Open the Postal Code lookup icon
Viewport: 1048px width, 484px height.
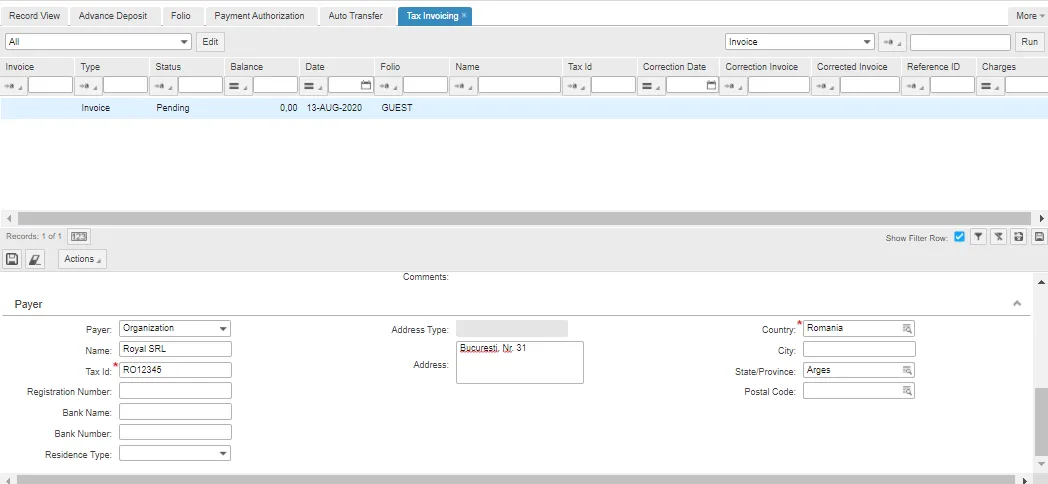point(907,391)
